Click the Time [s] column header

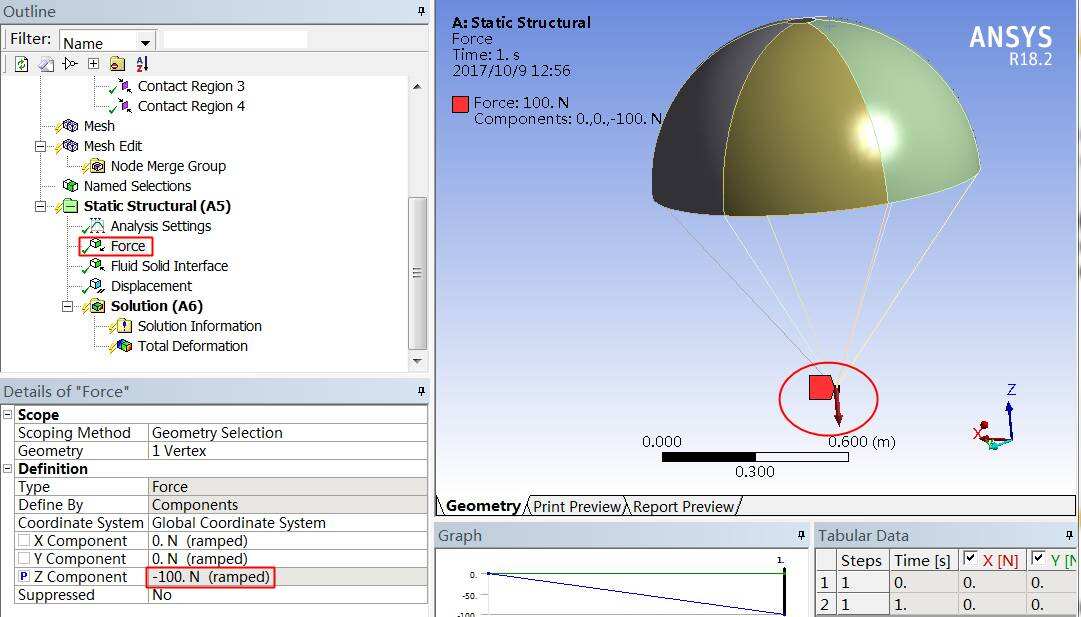(x=922, y=560)
